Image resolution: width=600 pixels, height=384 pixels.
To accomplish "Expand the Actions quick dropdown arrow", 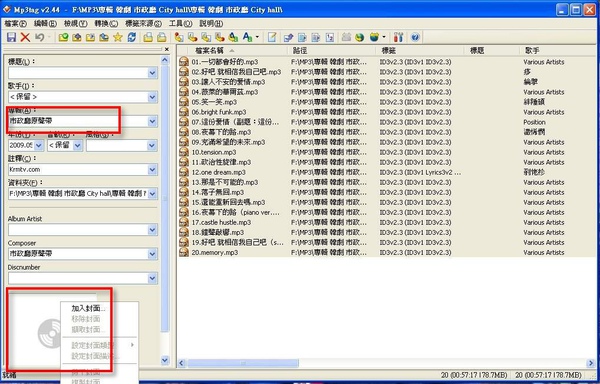I will (257, 37).
